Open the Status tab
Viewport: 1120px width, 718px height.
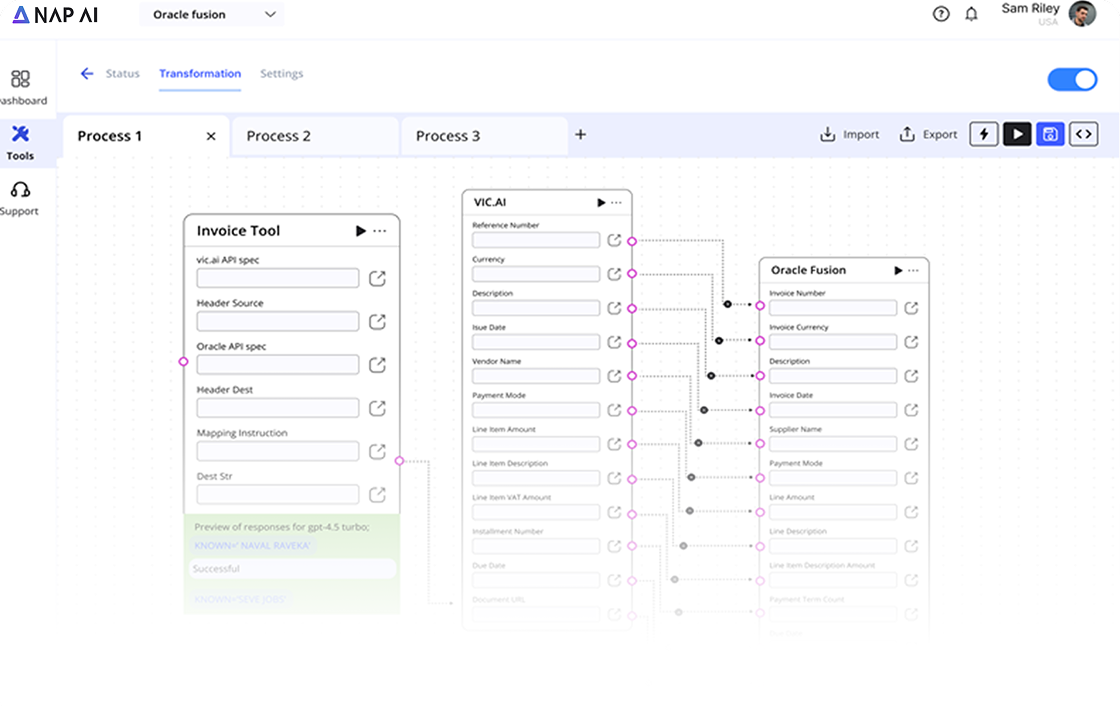coord(123,74)
